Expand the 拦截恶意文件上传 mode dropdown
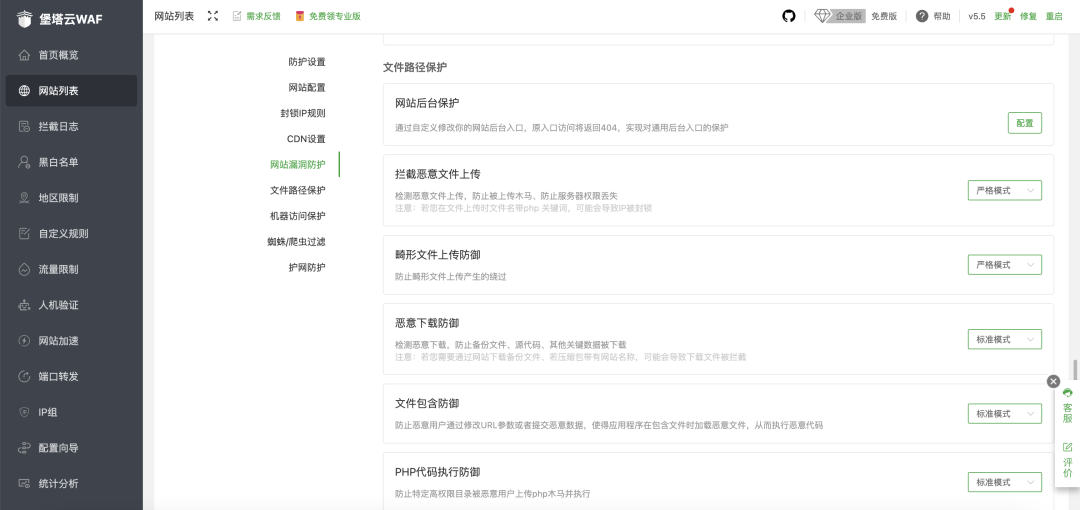The height and width of the screenshot is (510, 1080). [1004, 190]
